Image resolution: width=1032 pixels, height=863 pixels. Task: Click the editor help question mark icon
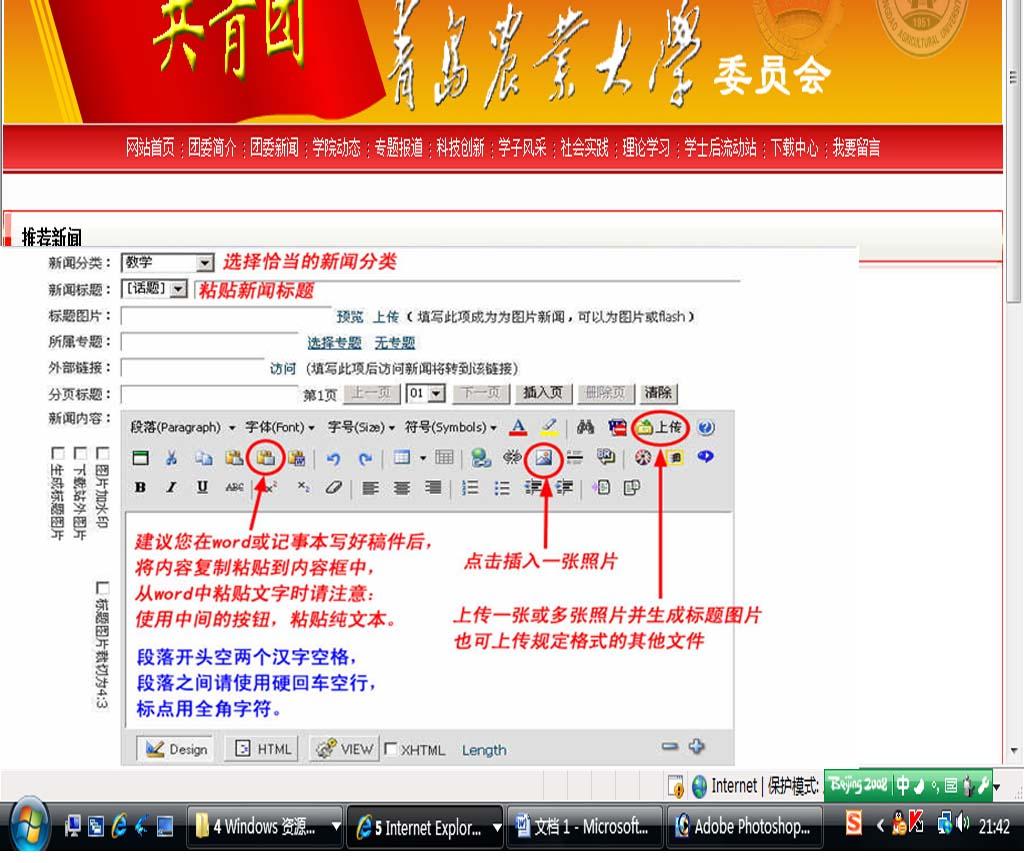(x=706, y=428)
